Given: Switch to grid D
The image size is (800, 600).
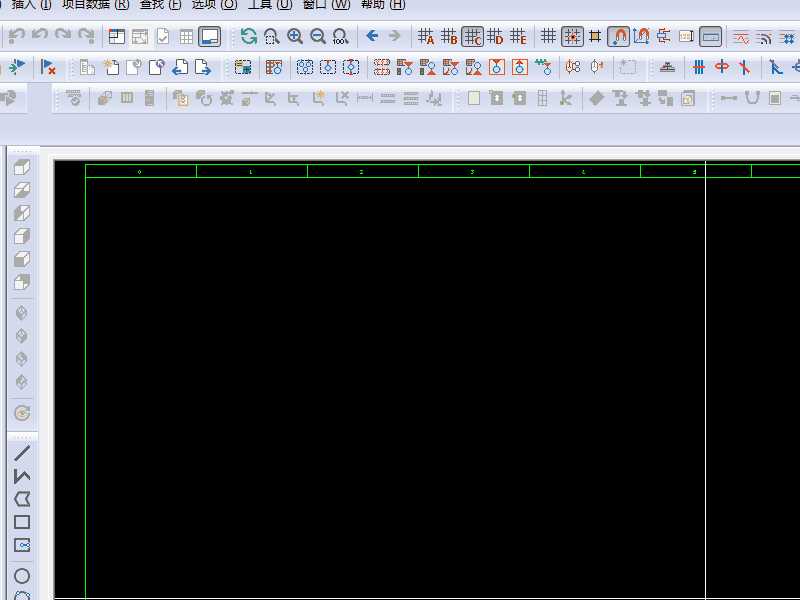Looking at the screenshot, I should coord(495,37).
